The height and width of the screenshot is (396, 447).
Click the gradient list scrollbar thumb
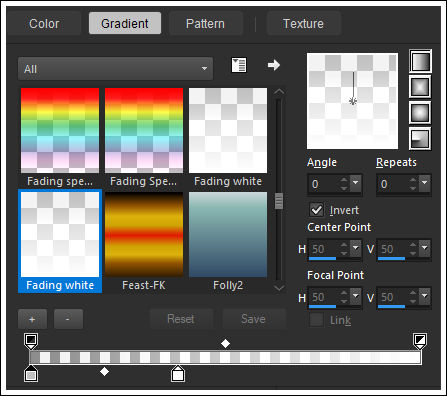(x=279, y=201)
